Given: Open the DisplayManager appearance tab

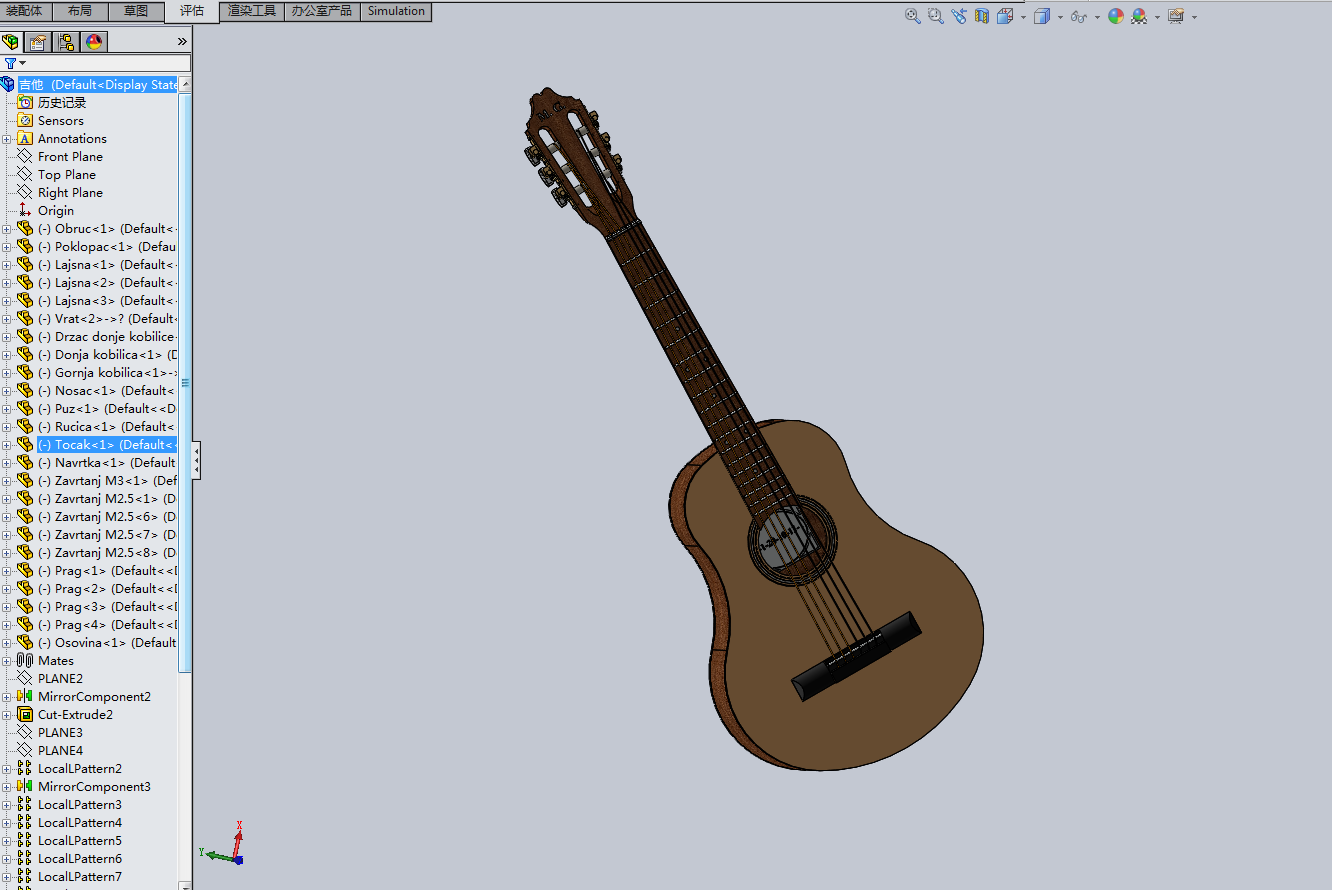Looking at the screenshot, I should (x=94, y=42).
